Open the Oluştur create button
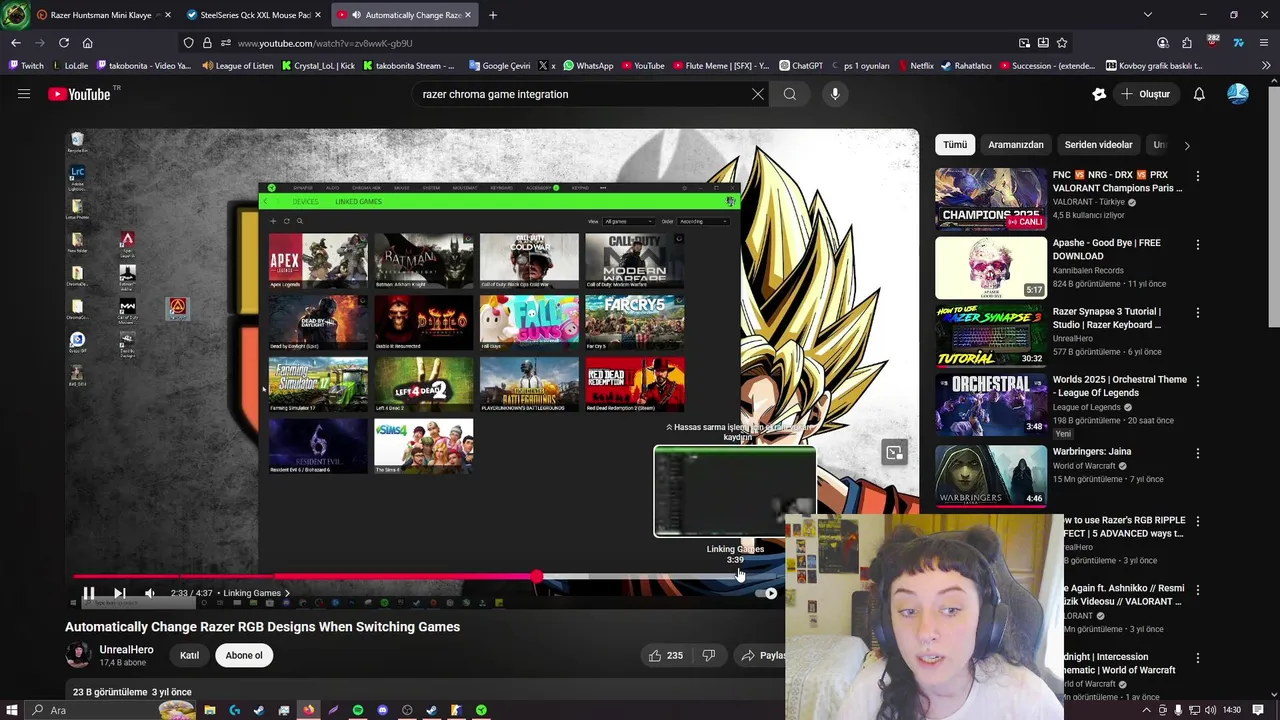Image resolution: width=1280 pixels, height=720 pixels. 1146,94
